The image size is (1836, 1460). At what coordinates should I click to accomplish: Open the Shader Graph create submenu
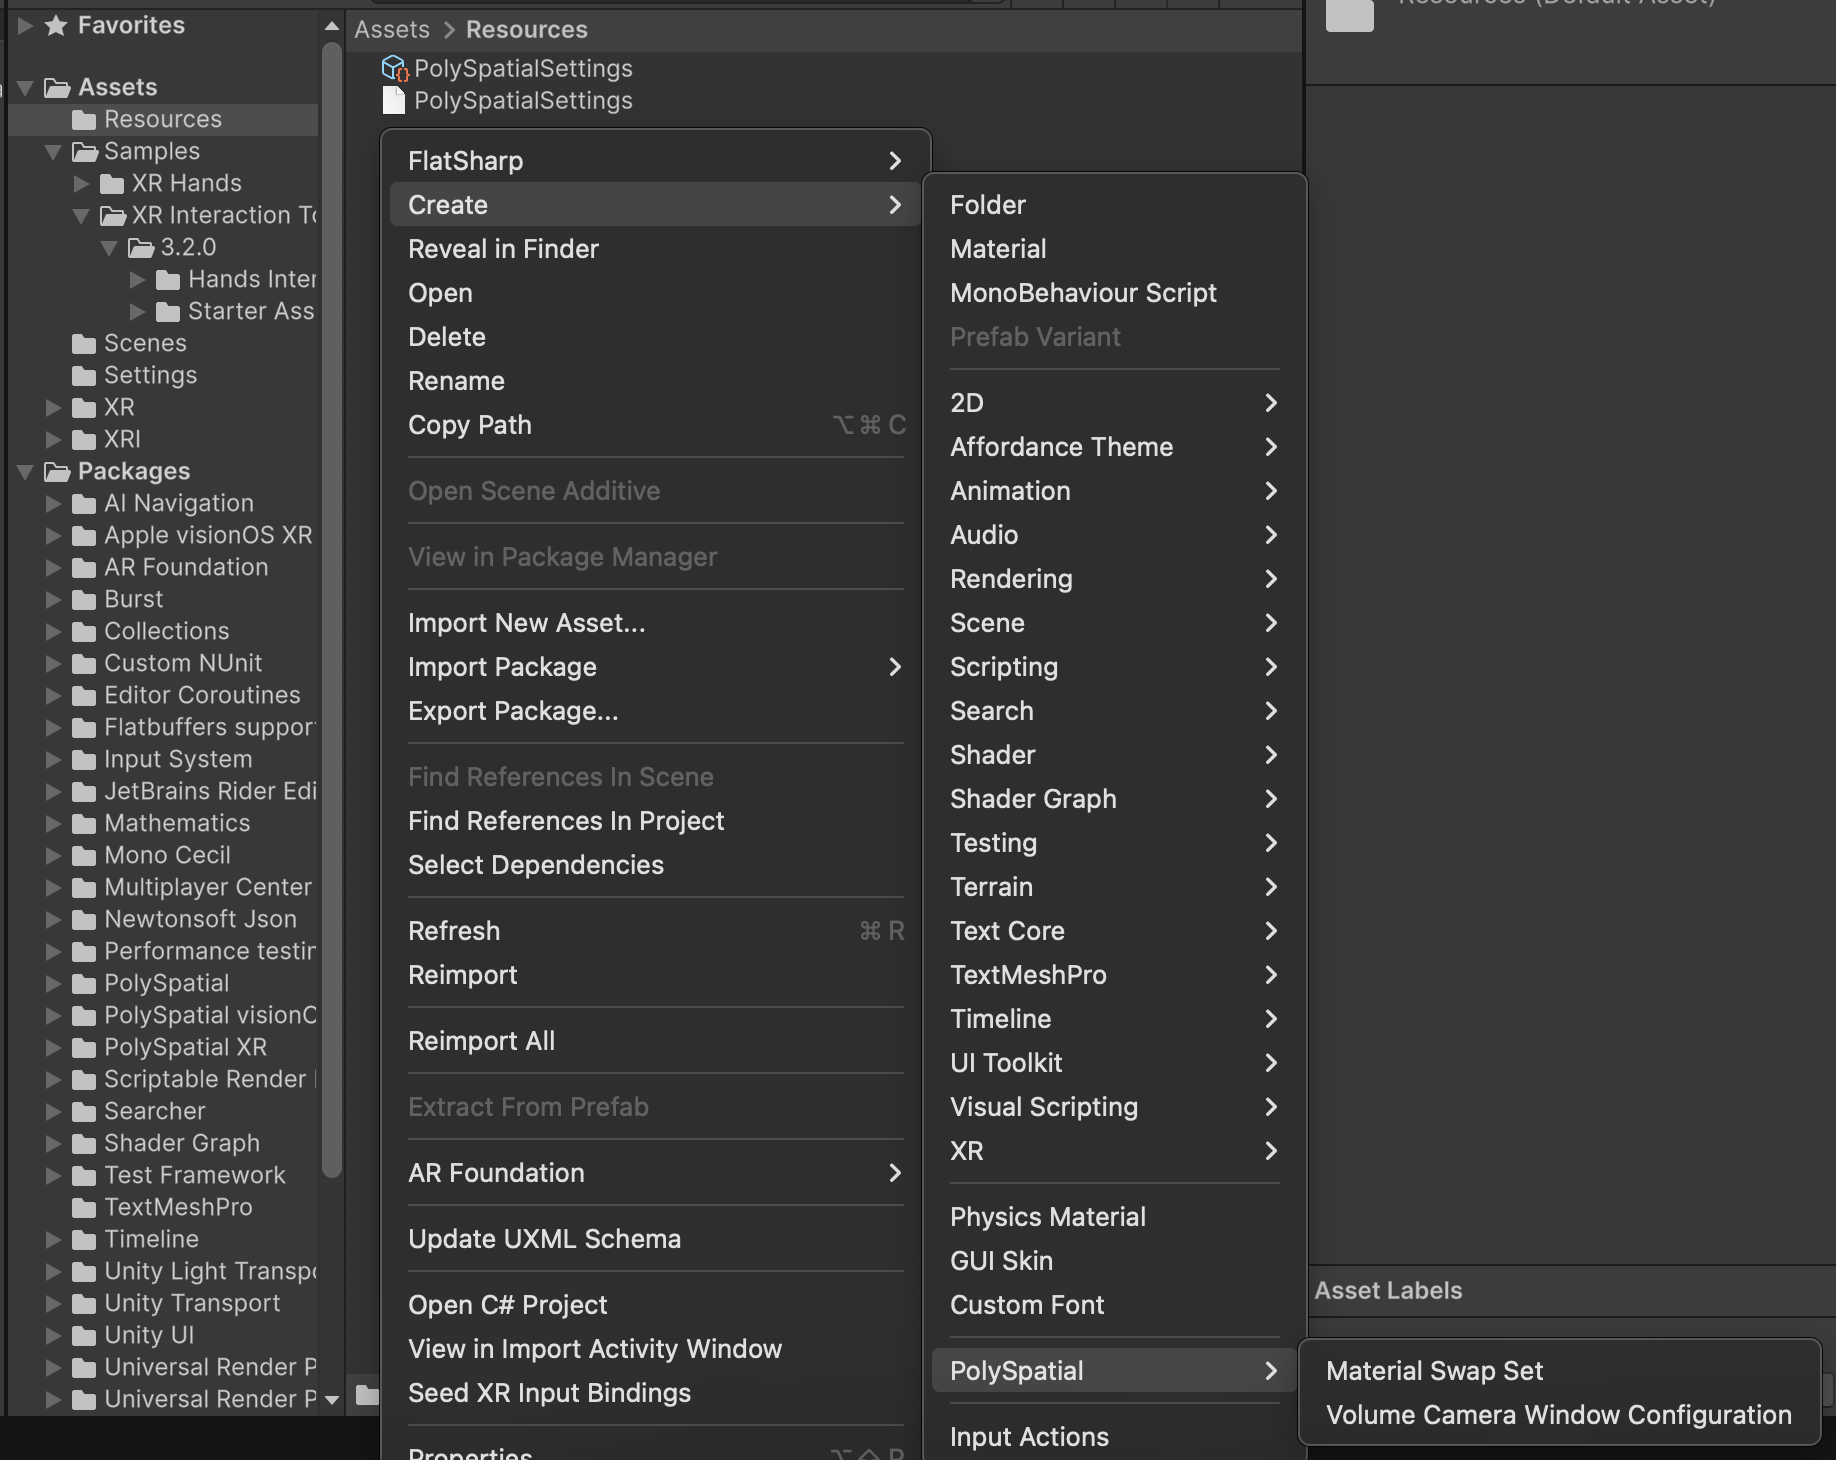click(1114, 799)
